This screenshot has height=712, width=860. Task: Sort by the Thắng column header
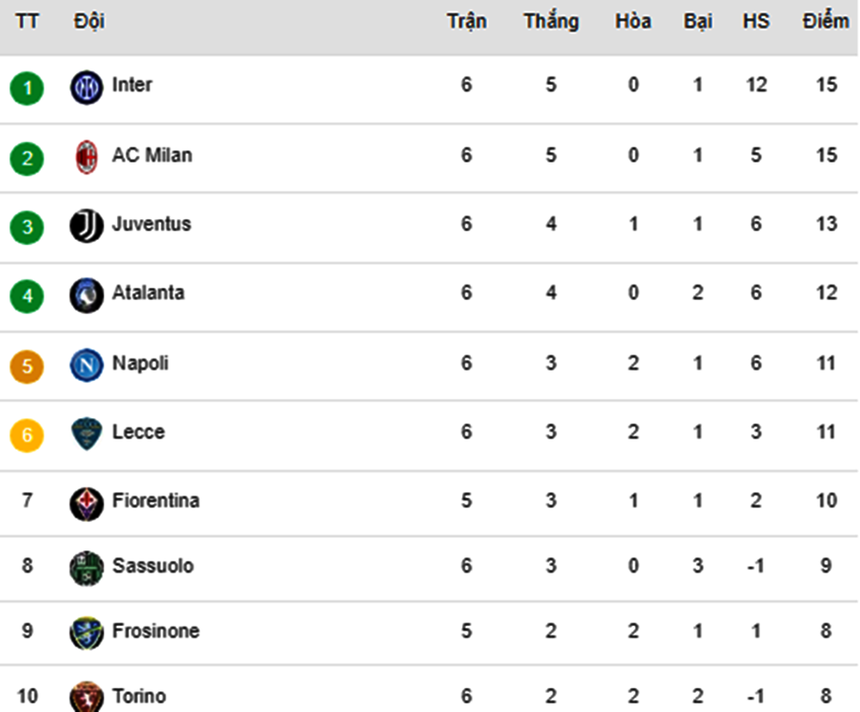(551, 22)
